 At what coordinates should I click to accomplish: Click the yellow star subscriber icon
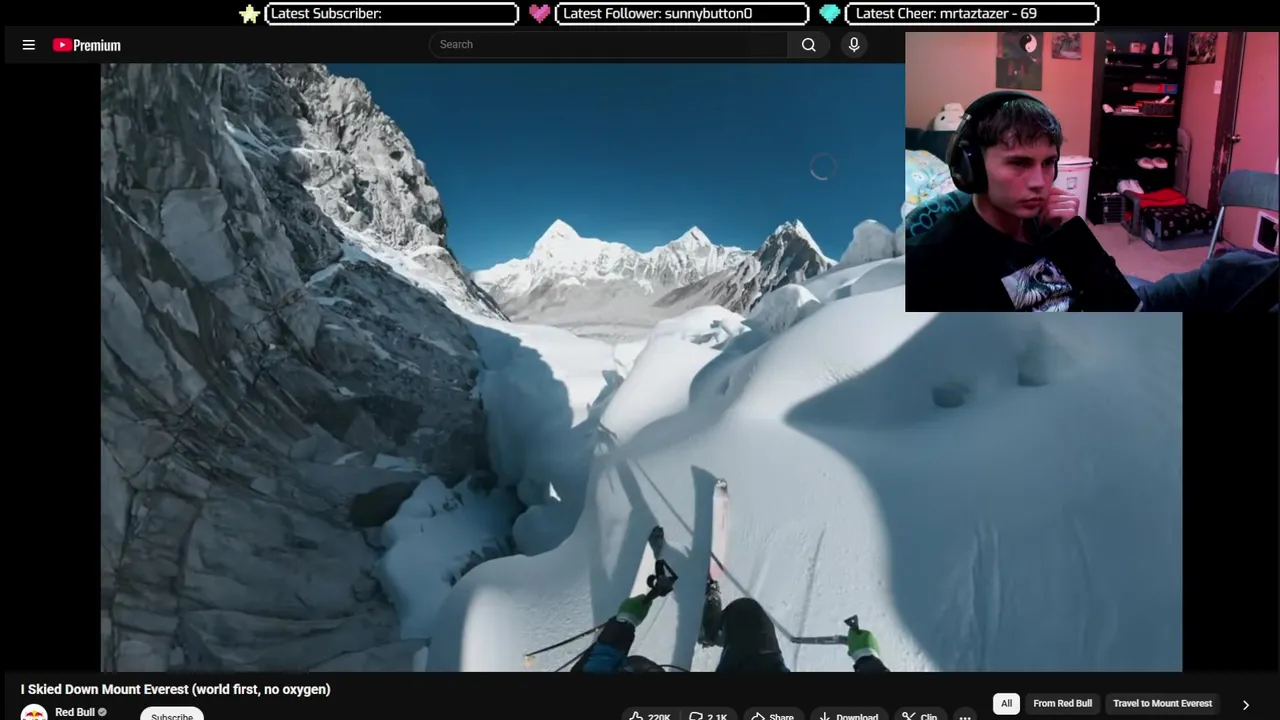(x=250, y=13)
